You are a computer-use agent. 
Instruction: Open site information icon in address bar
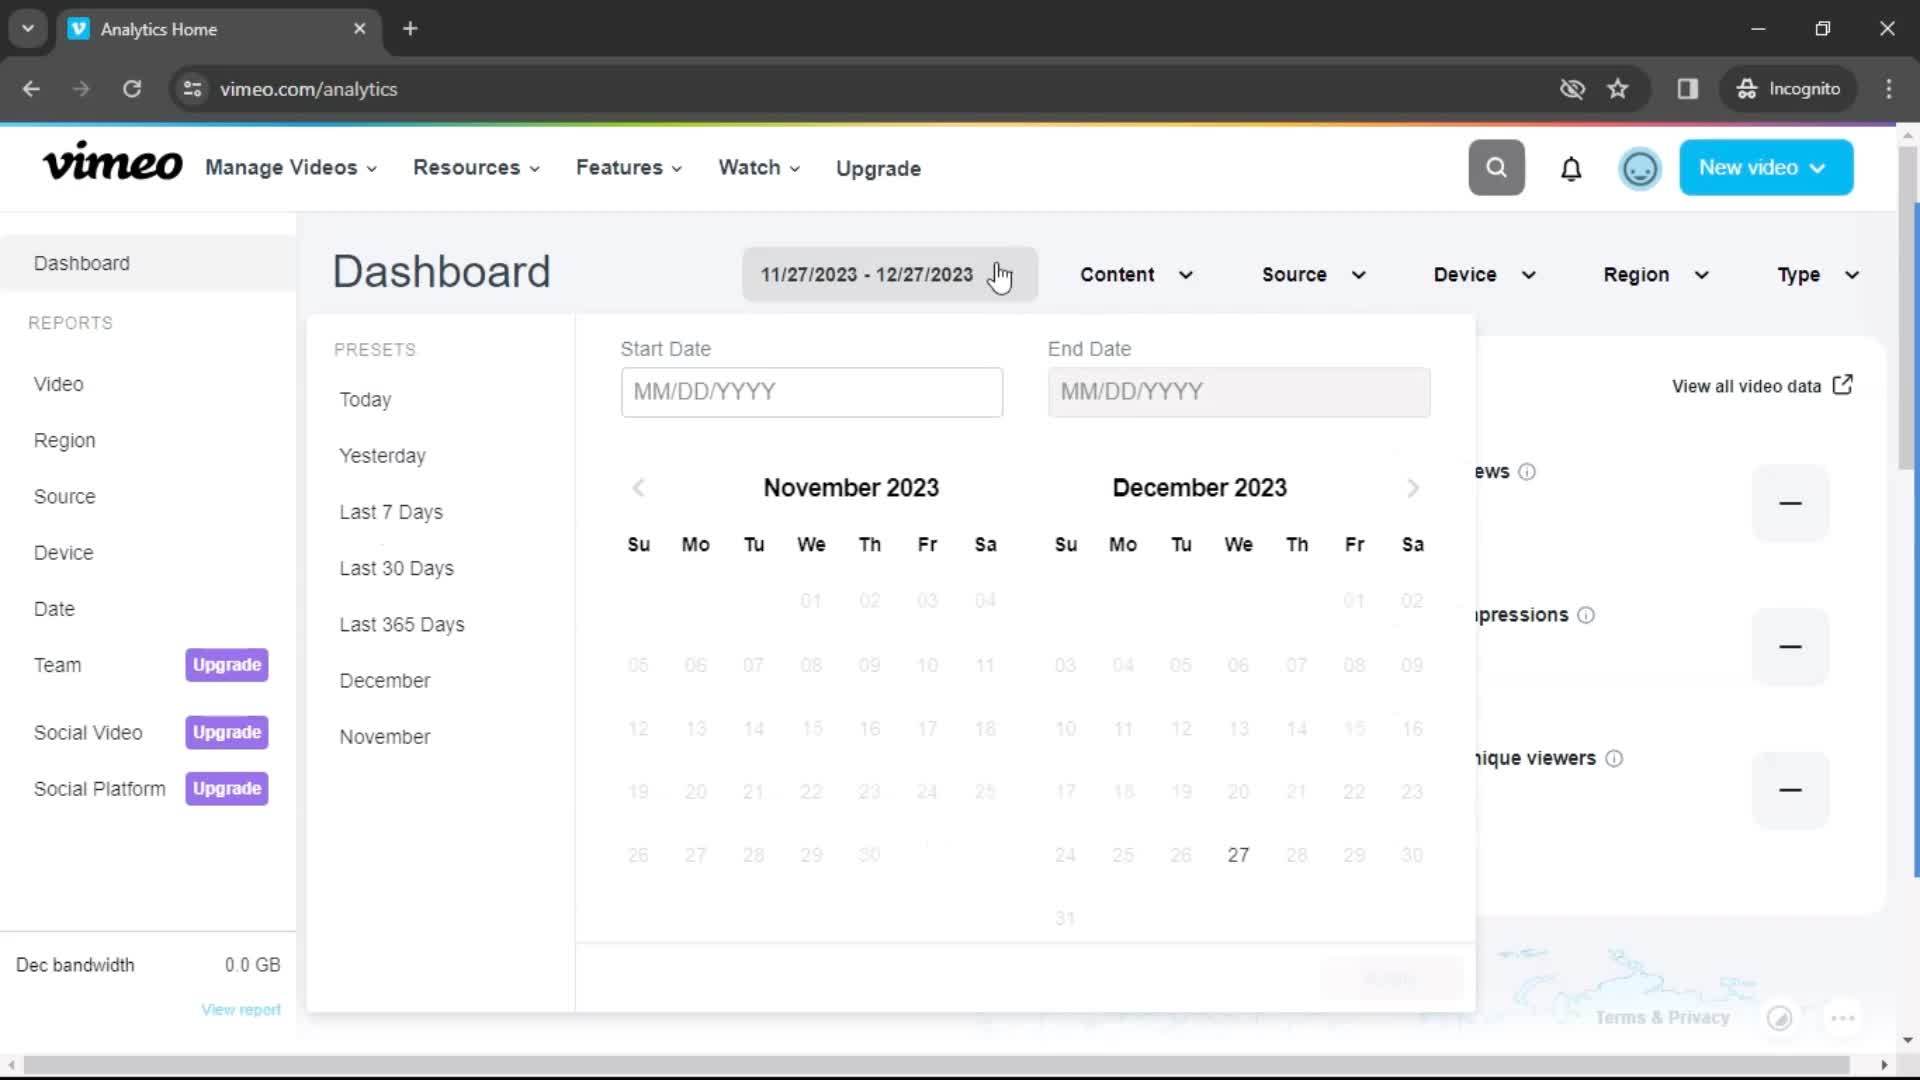coord(193,89)
